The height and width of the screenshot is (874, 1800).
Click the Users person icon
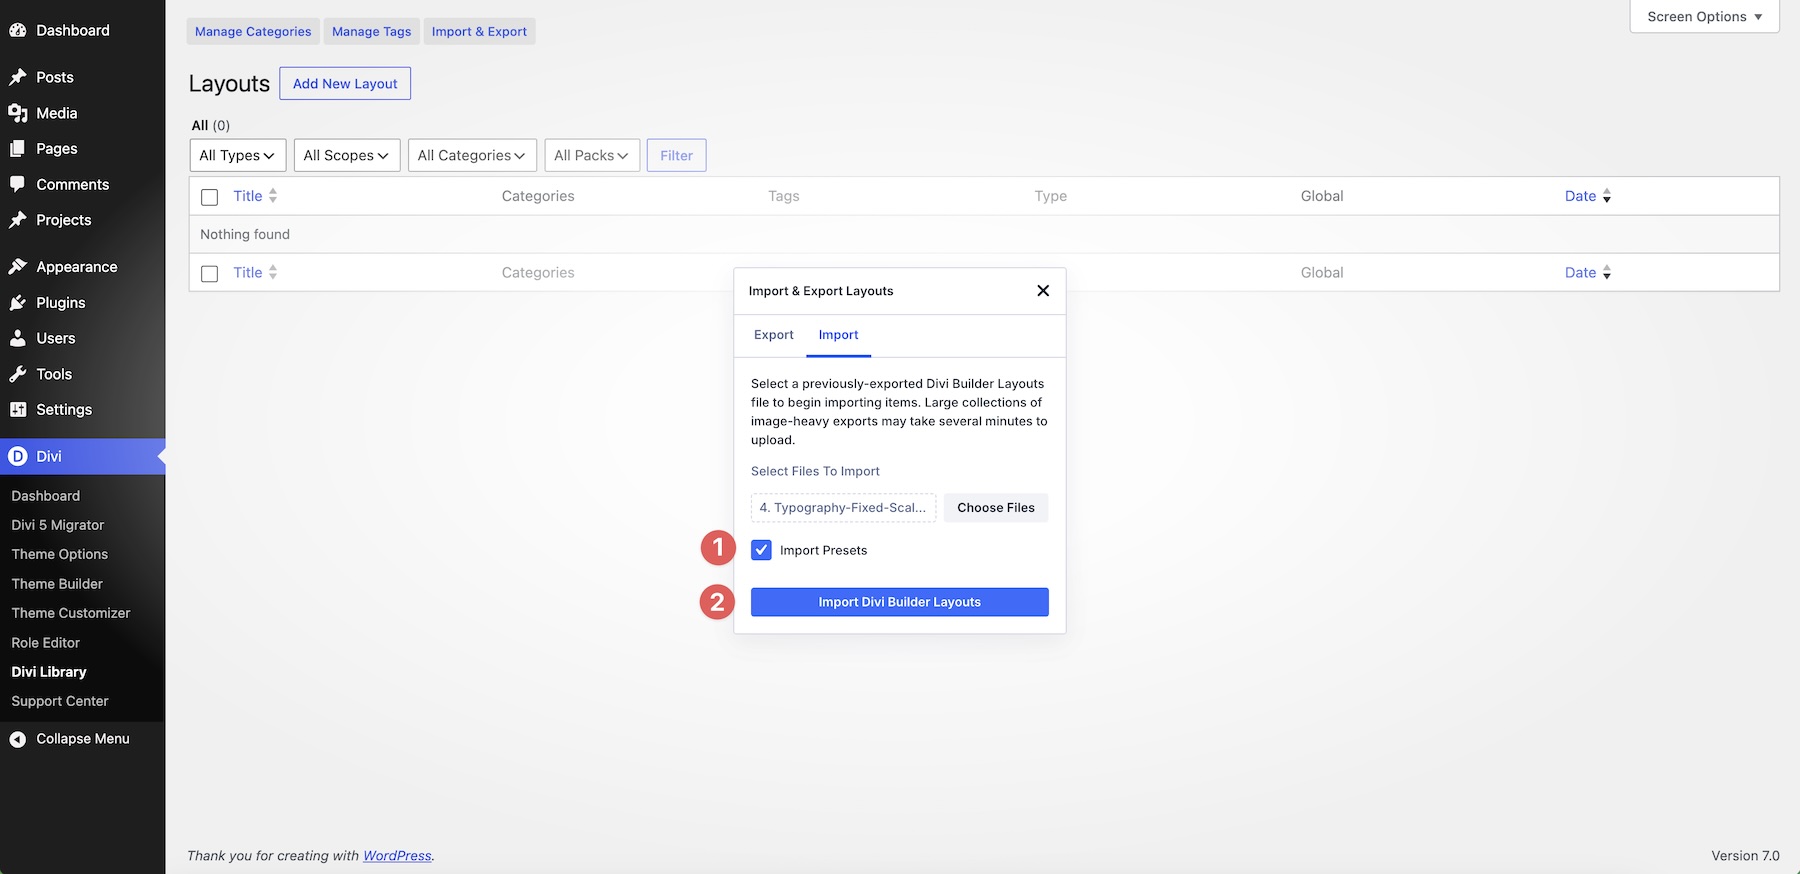pos(18,338)
